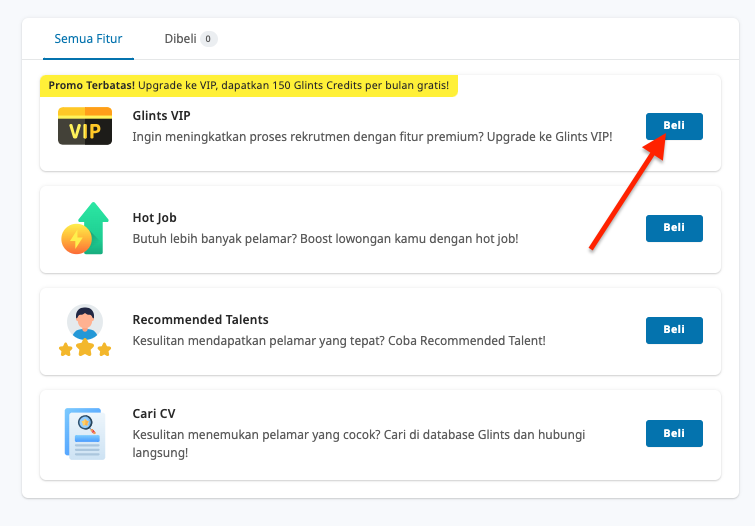Click the Glints VIP icon
The image size is (755, 526).
(x=85, y=126)
